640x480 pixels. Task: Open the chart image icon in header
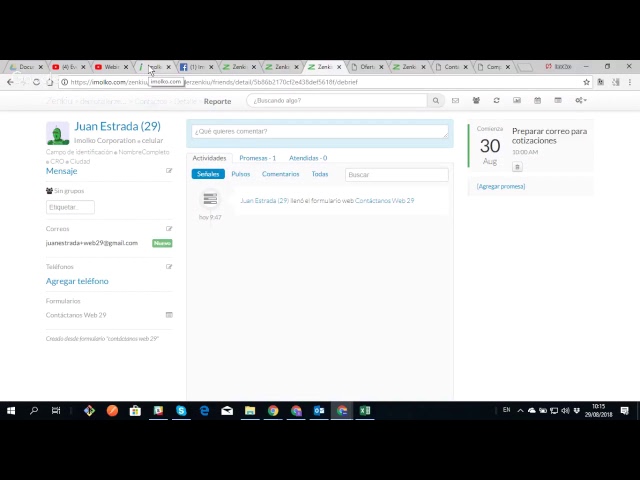click(x=517, y=100)
